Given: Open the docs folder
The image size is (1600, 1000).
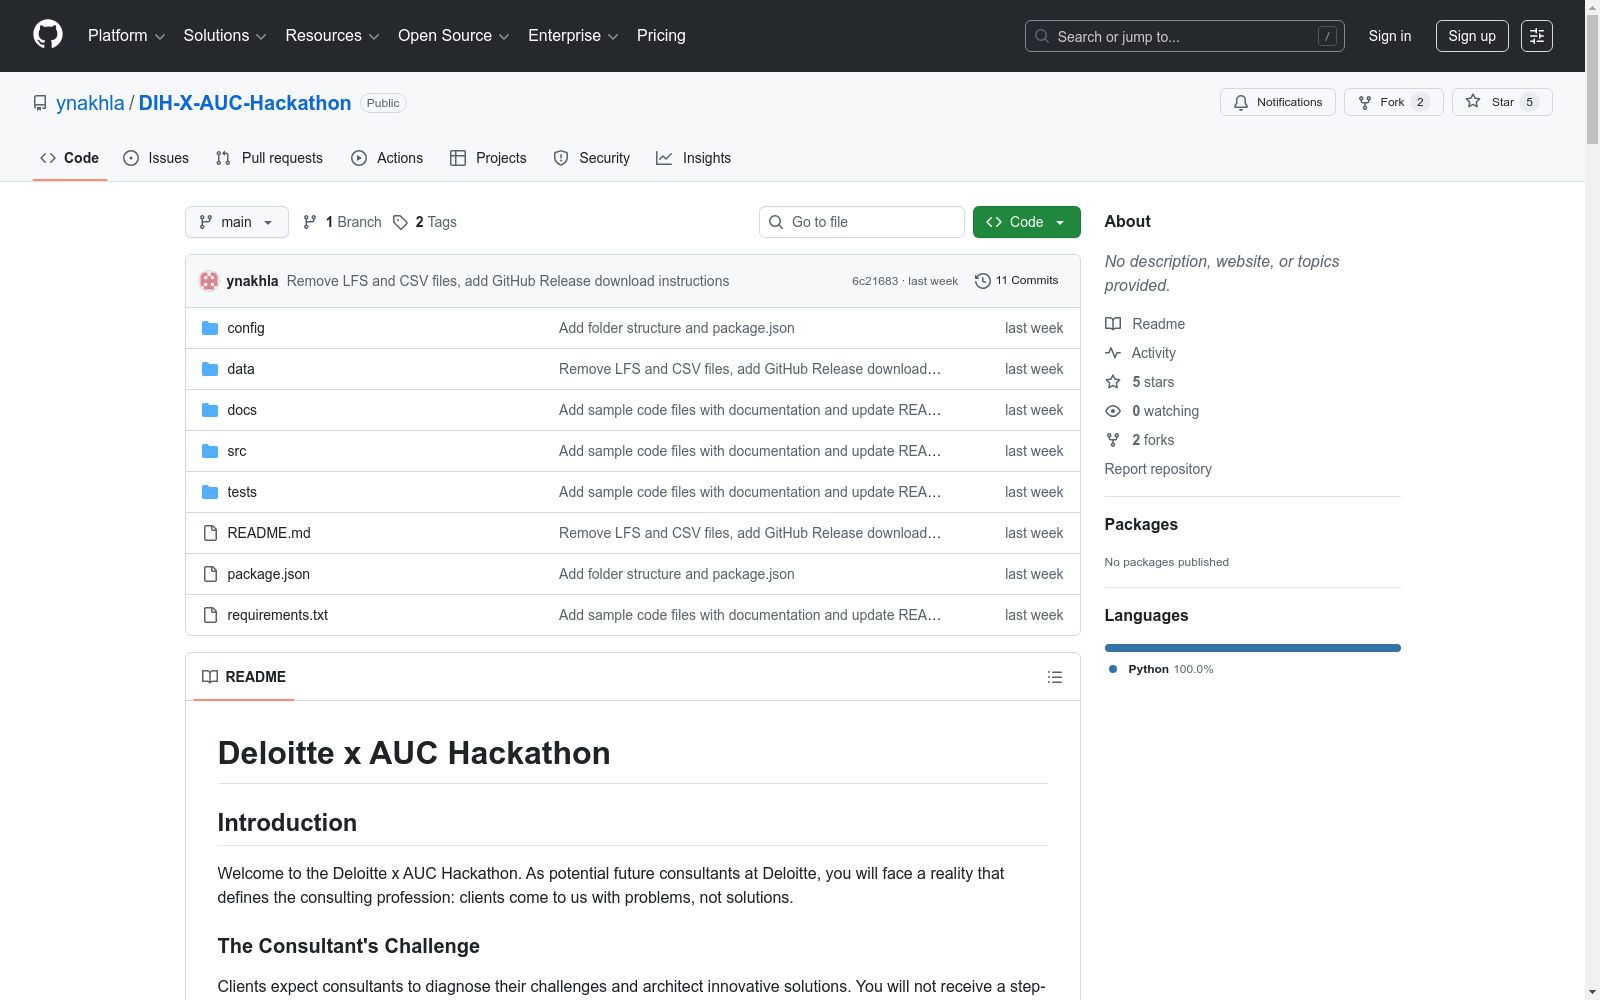Looking at the screenshot, I should pos(242,410).
